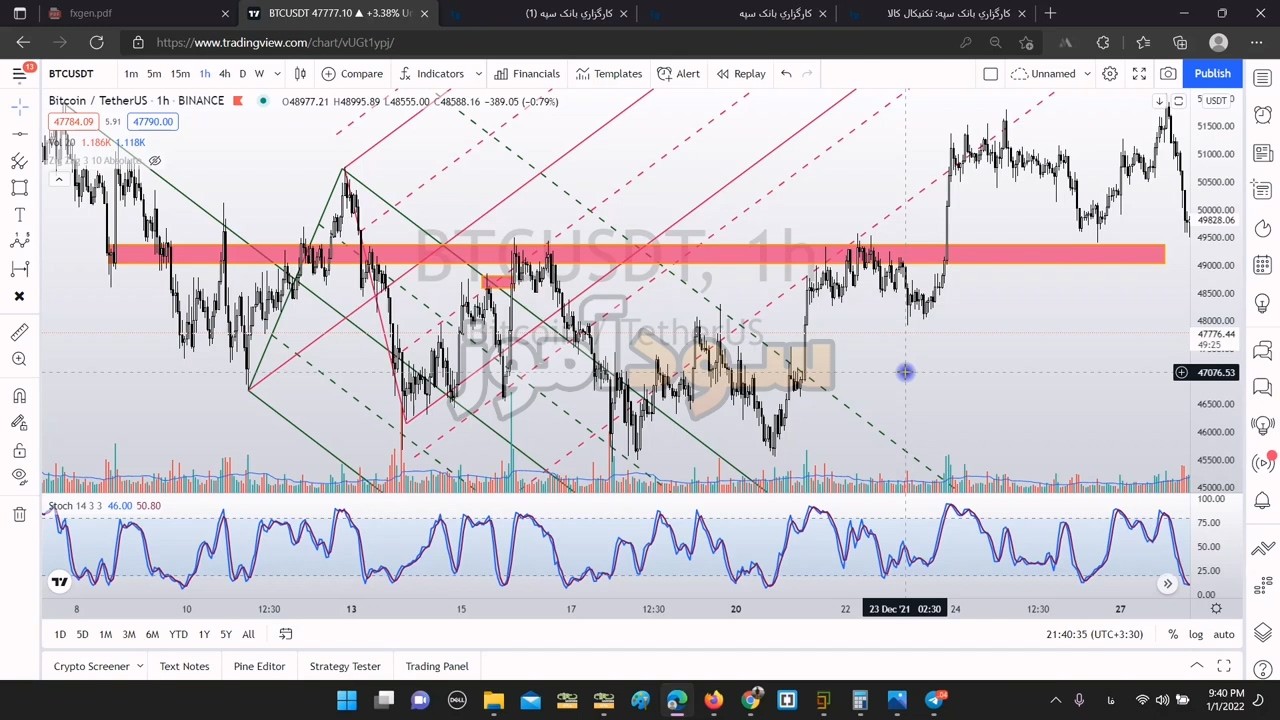Start bar Replay mode

point(740,73)
